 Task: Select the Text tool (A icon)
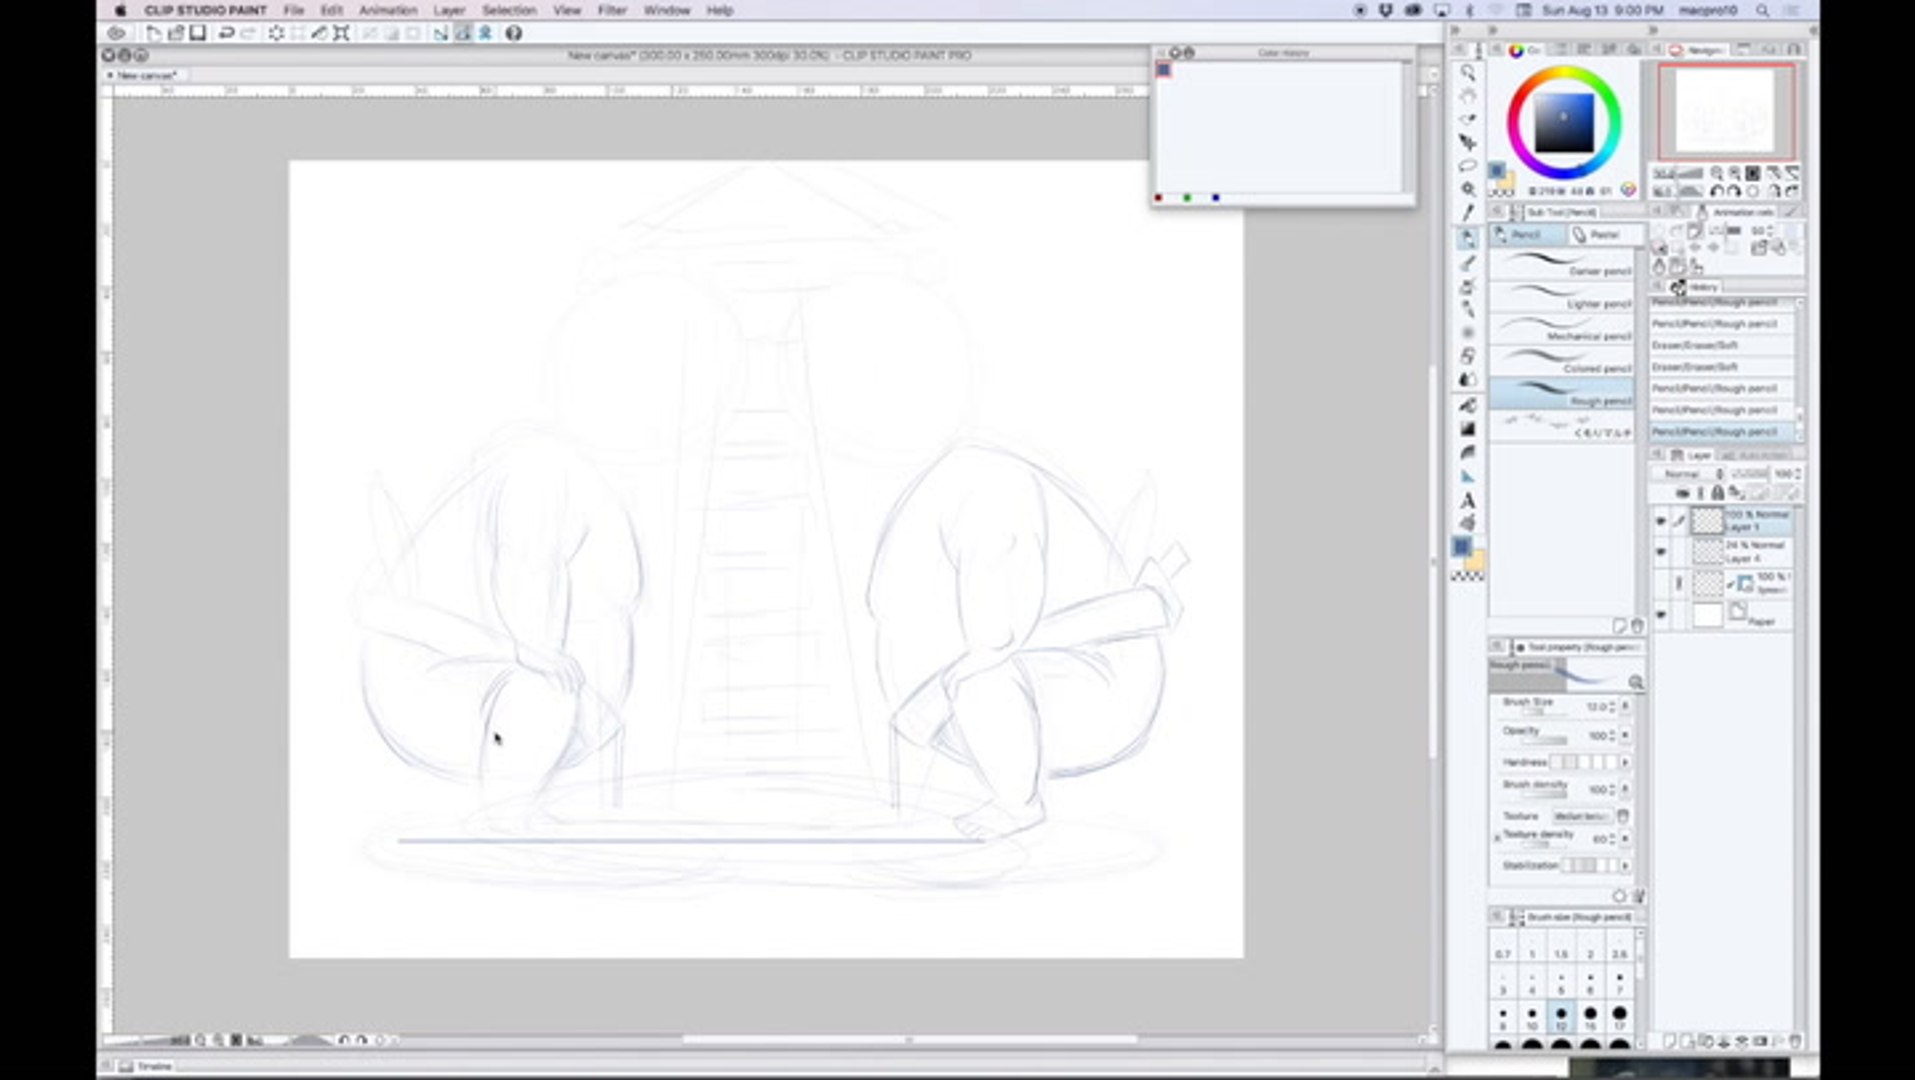click(x=1467, y=500)
